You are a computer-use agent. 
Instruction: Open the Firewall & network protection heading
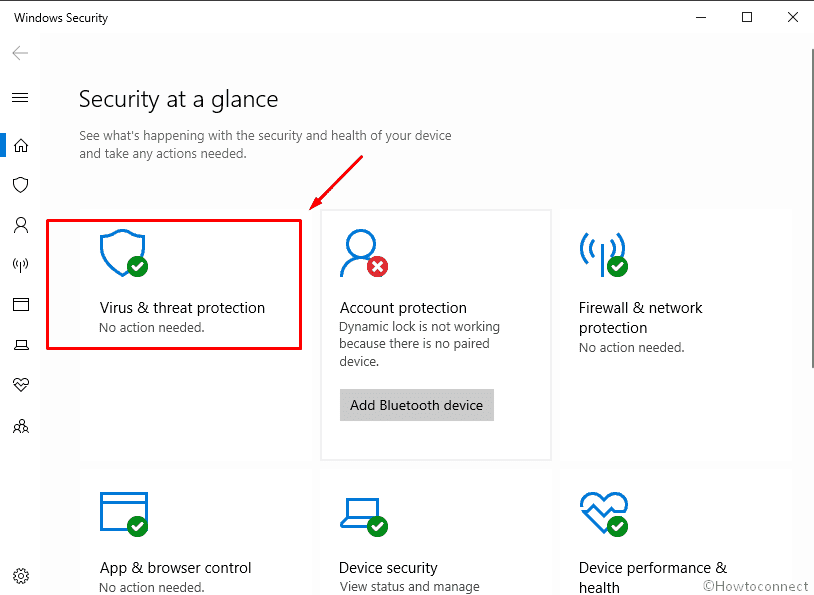pos(640,318)
